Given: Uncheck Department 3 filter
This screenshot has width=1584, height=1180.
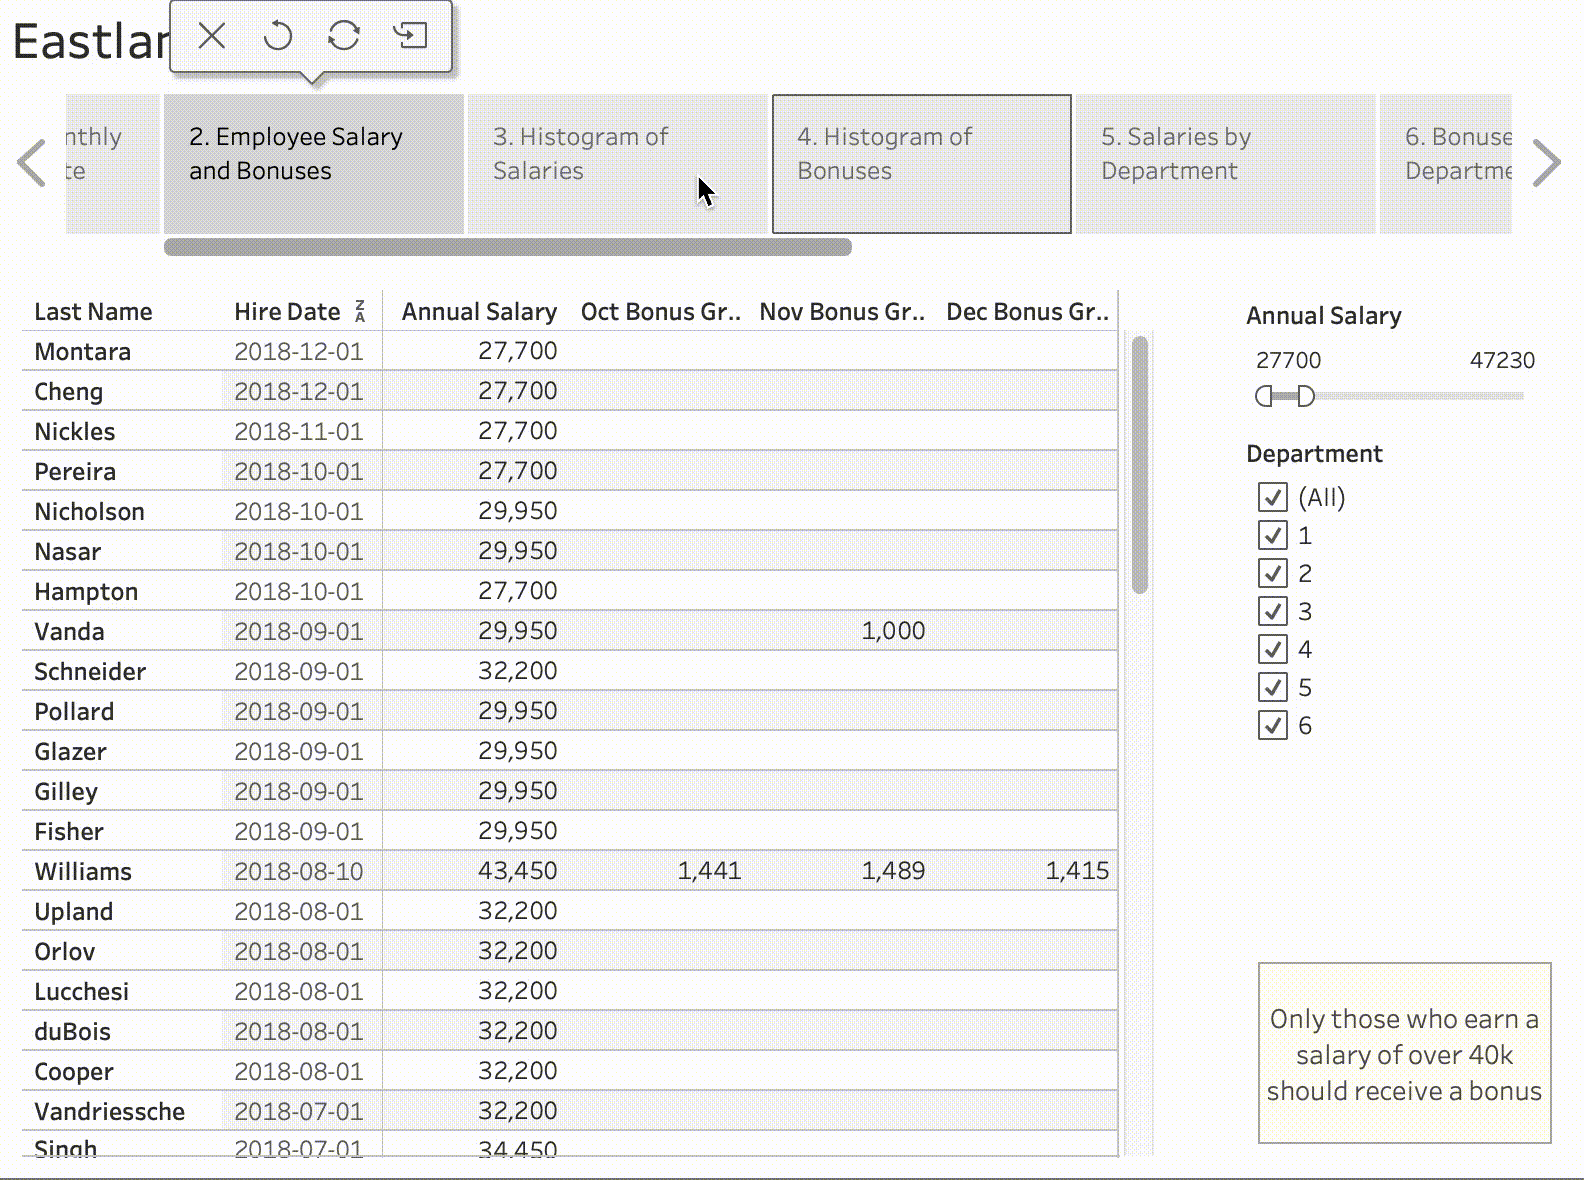Looking at the screenshot, I should [x=1273, y=611].
